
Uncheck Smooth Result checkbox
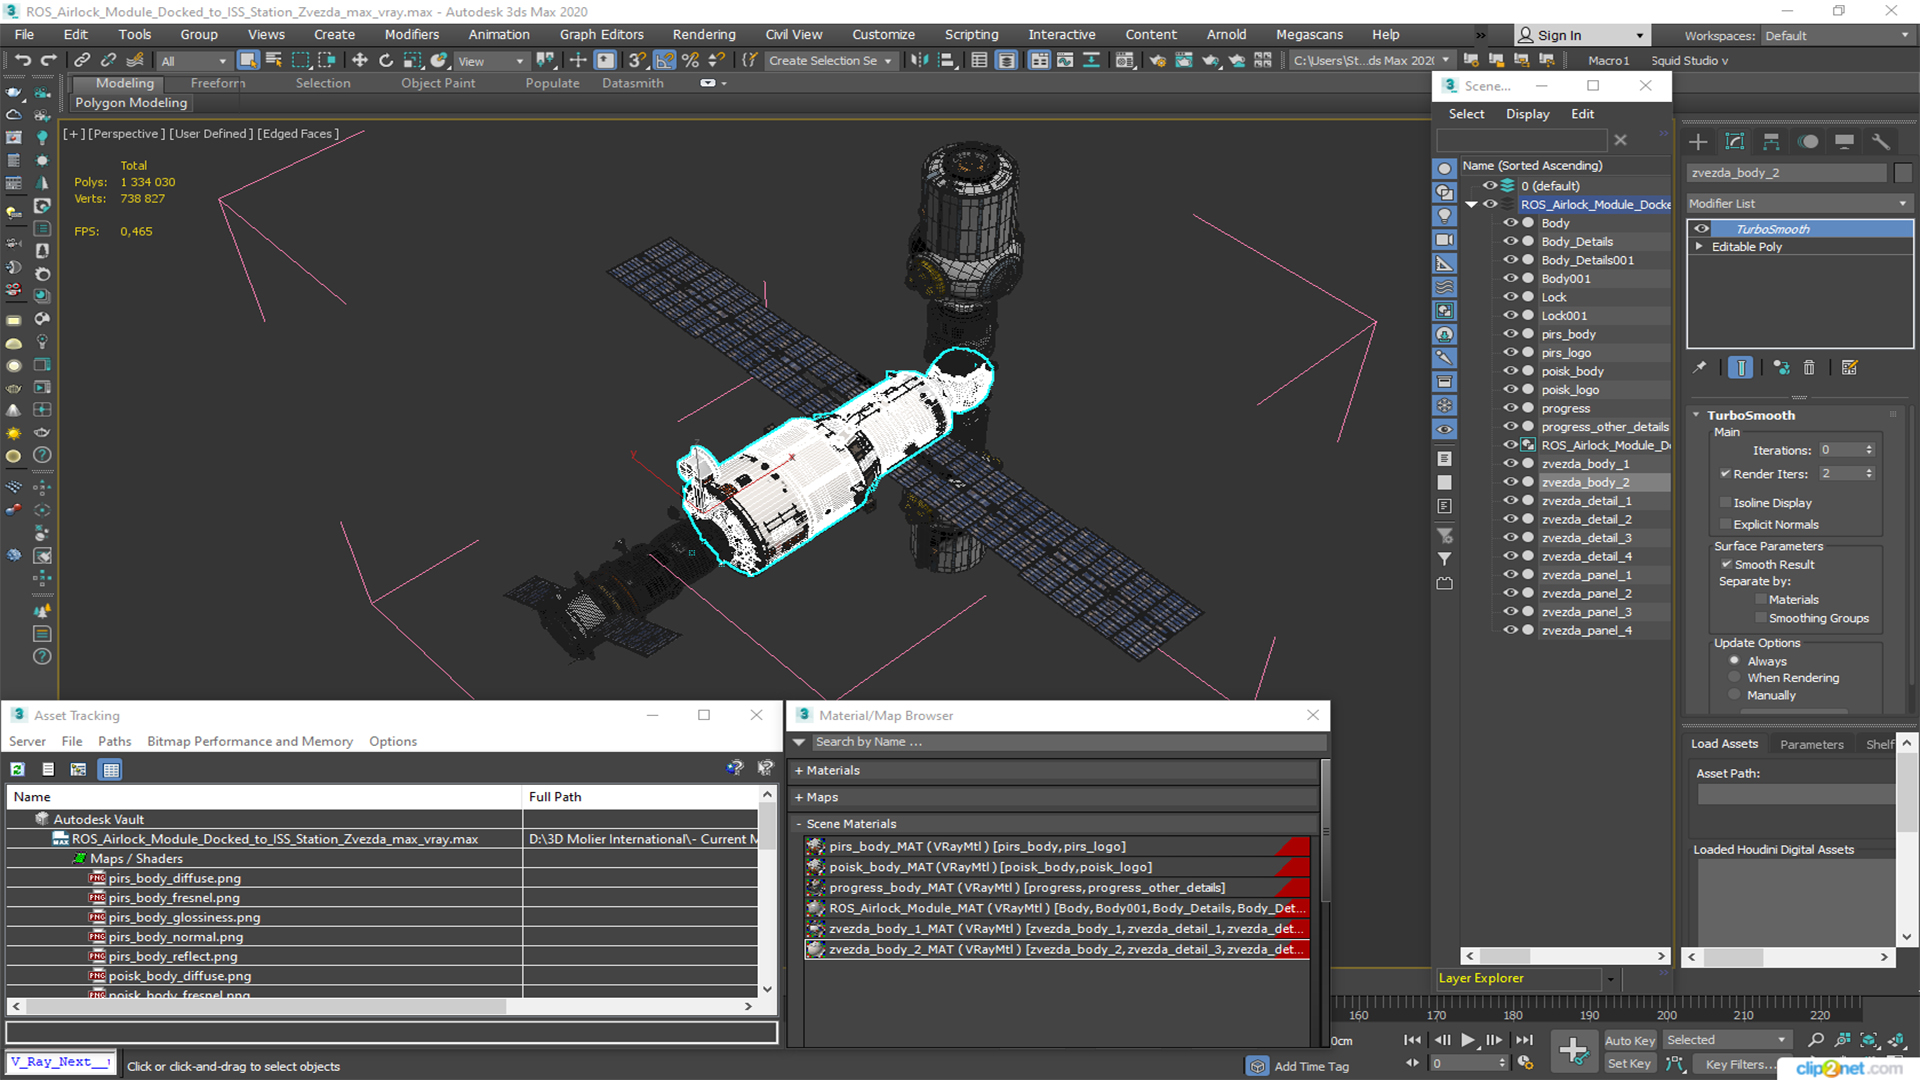(x=1725, y=564)
